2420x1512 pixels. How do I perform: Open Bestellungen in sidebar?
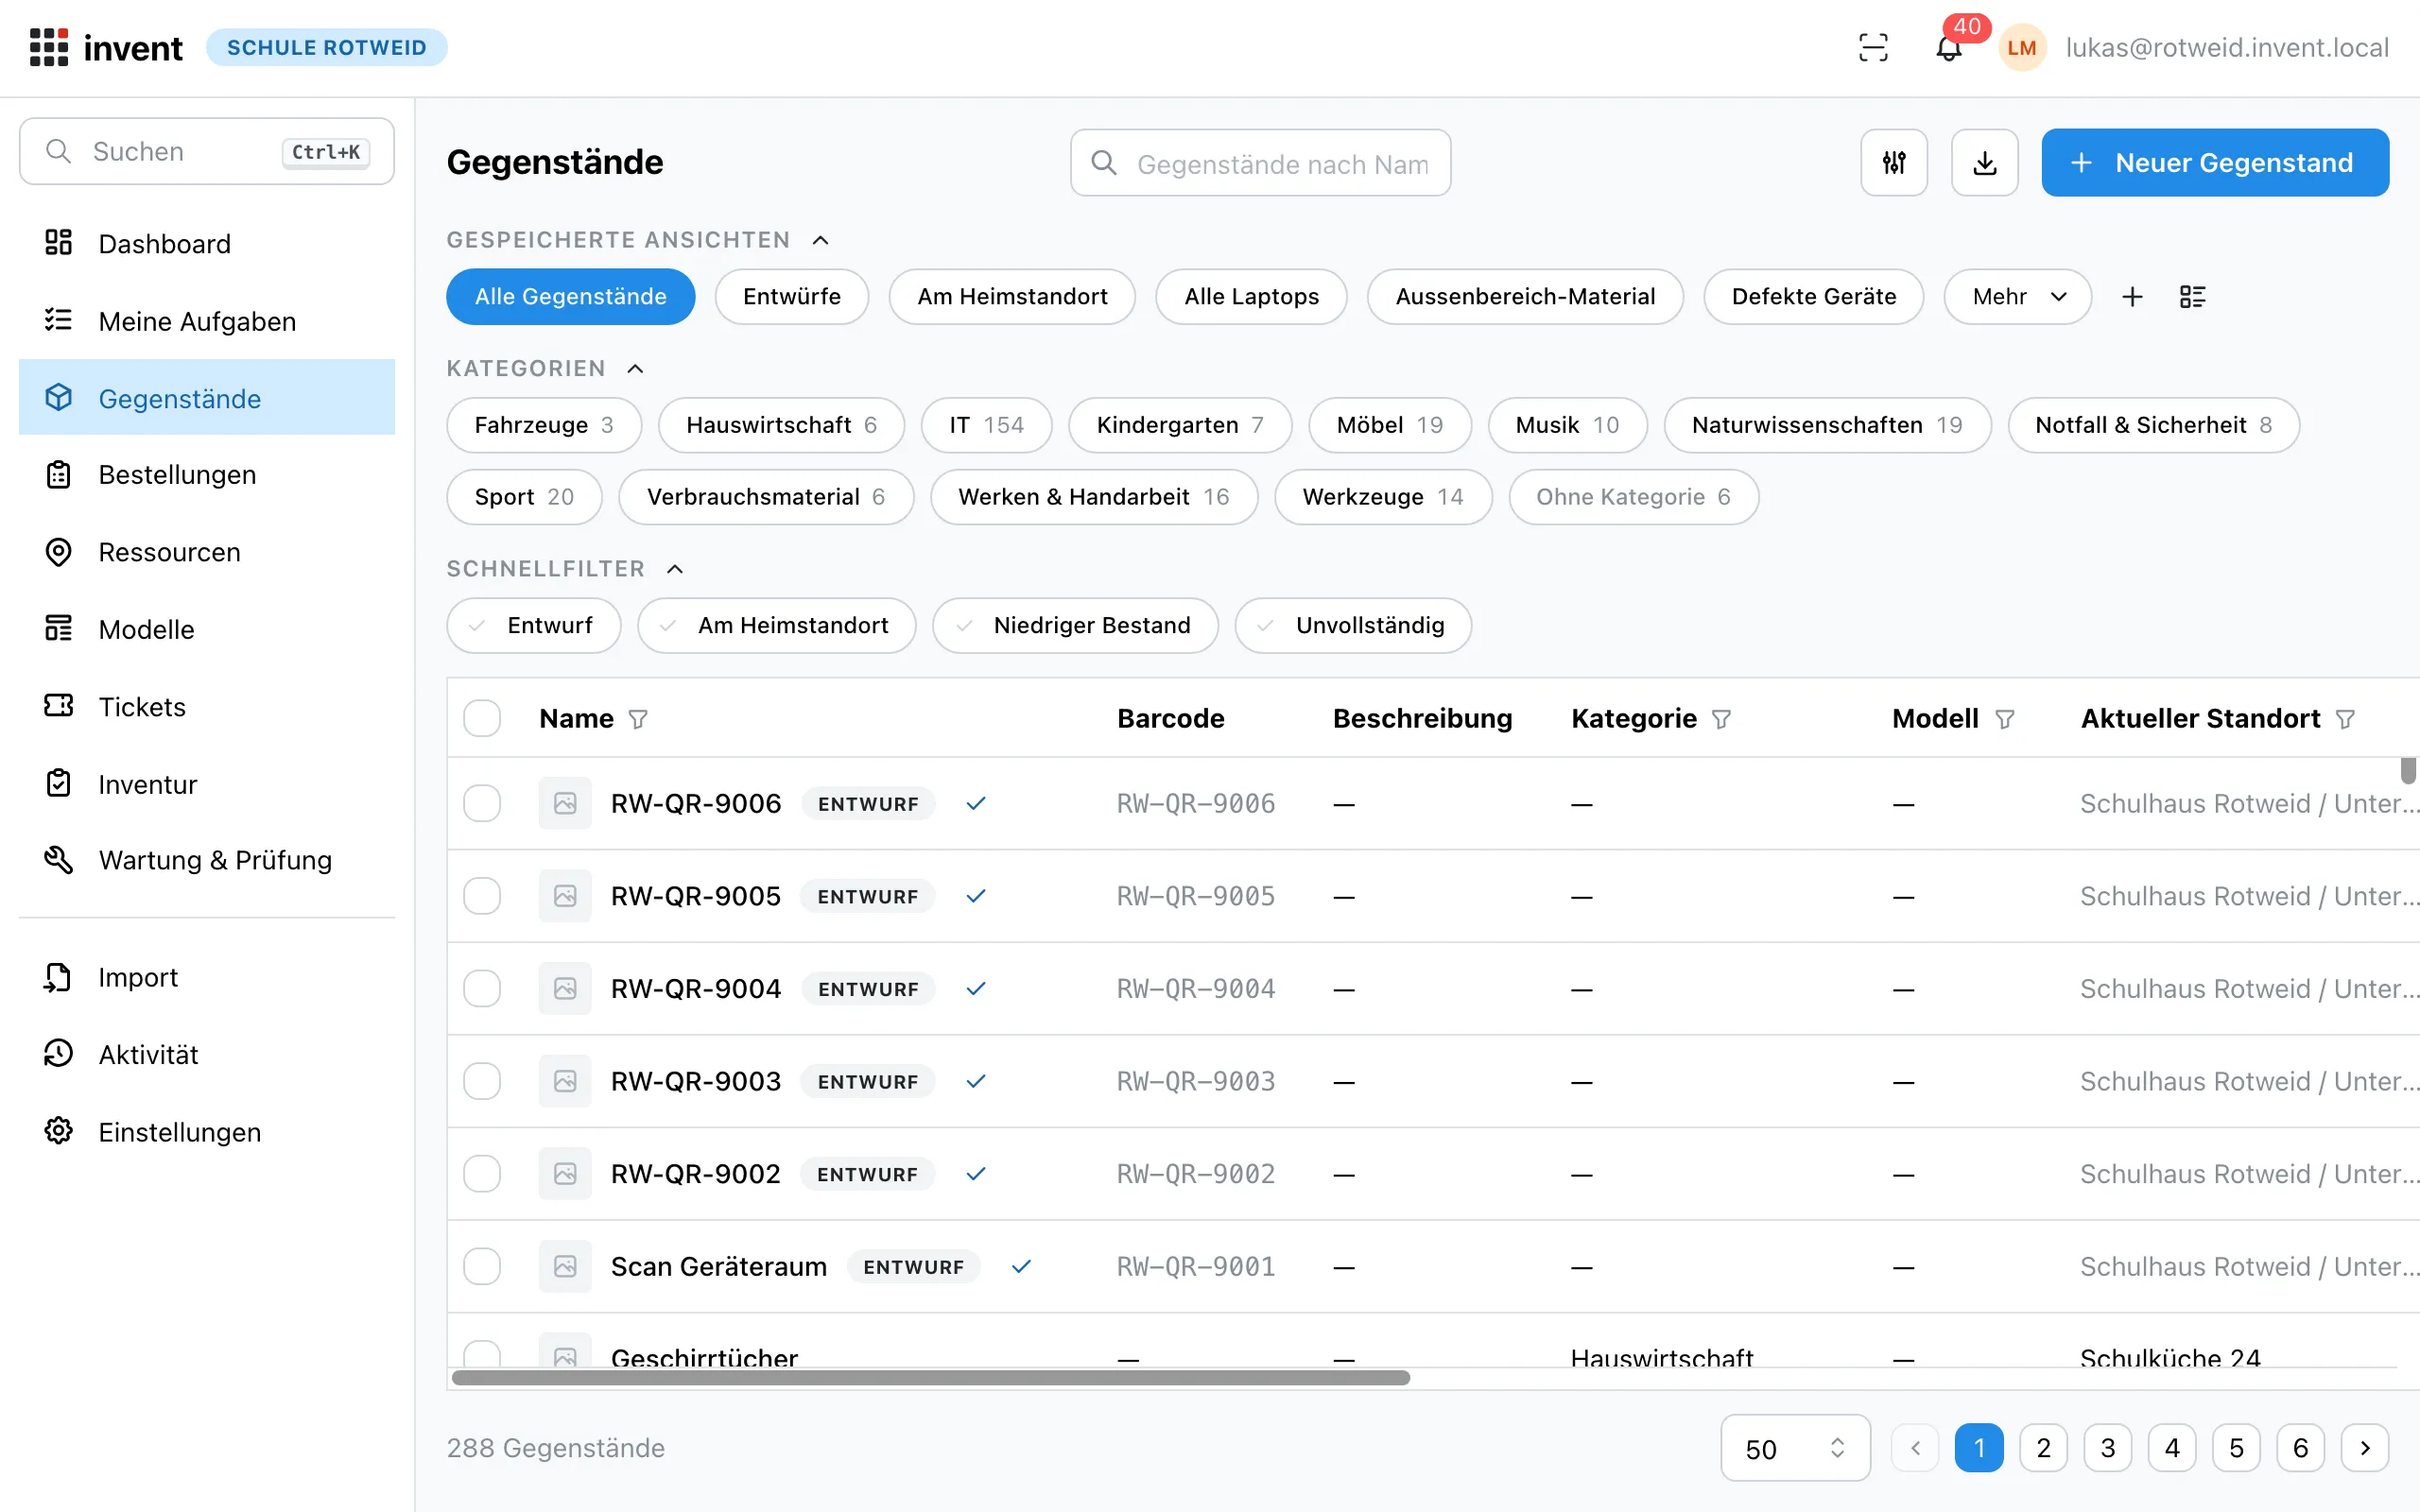(207, 474)
